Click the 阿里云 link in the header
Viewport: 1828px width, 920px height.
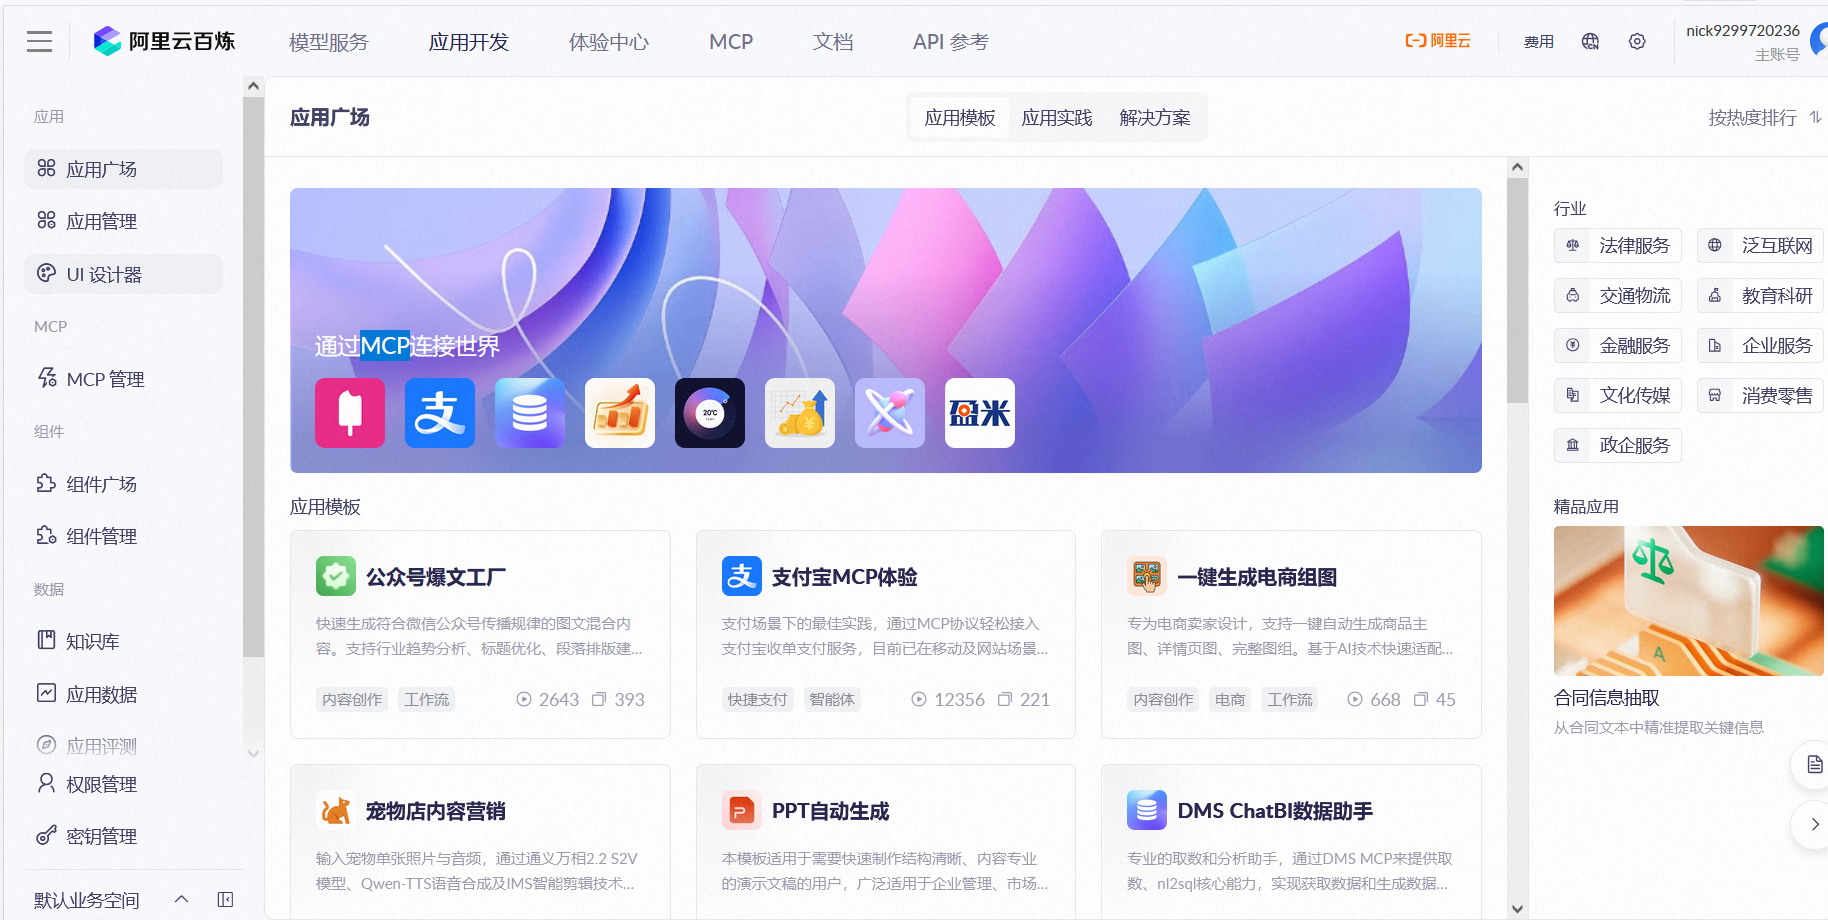1438,41
